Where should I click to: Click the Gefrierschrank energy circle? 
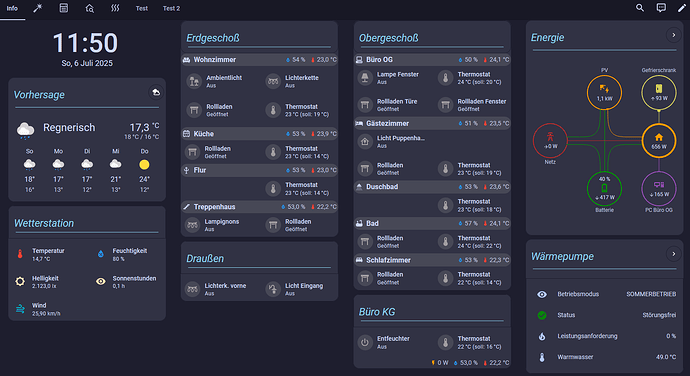[x=659, y=92]
